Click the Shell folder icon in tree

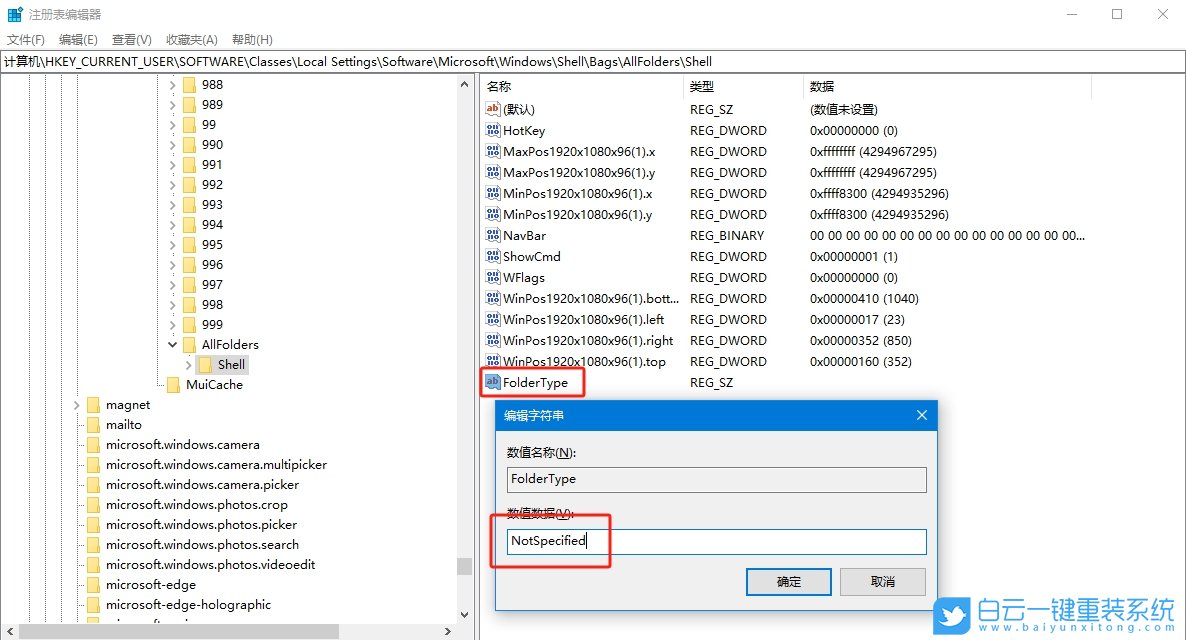tap(208, 364)
